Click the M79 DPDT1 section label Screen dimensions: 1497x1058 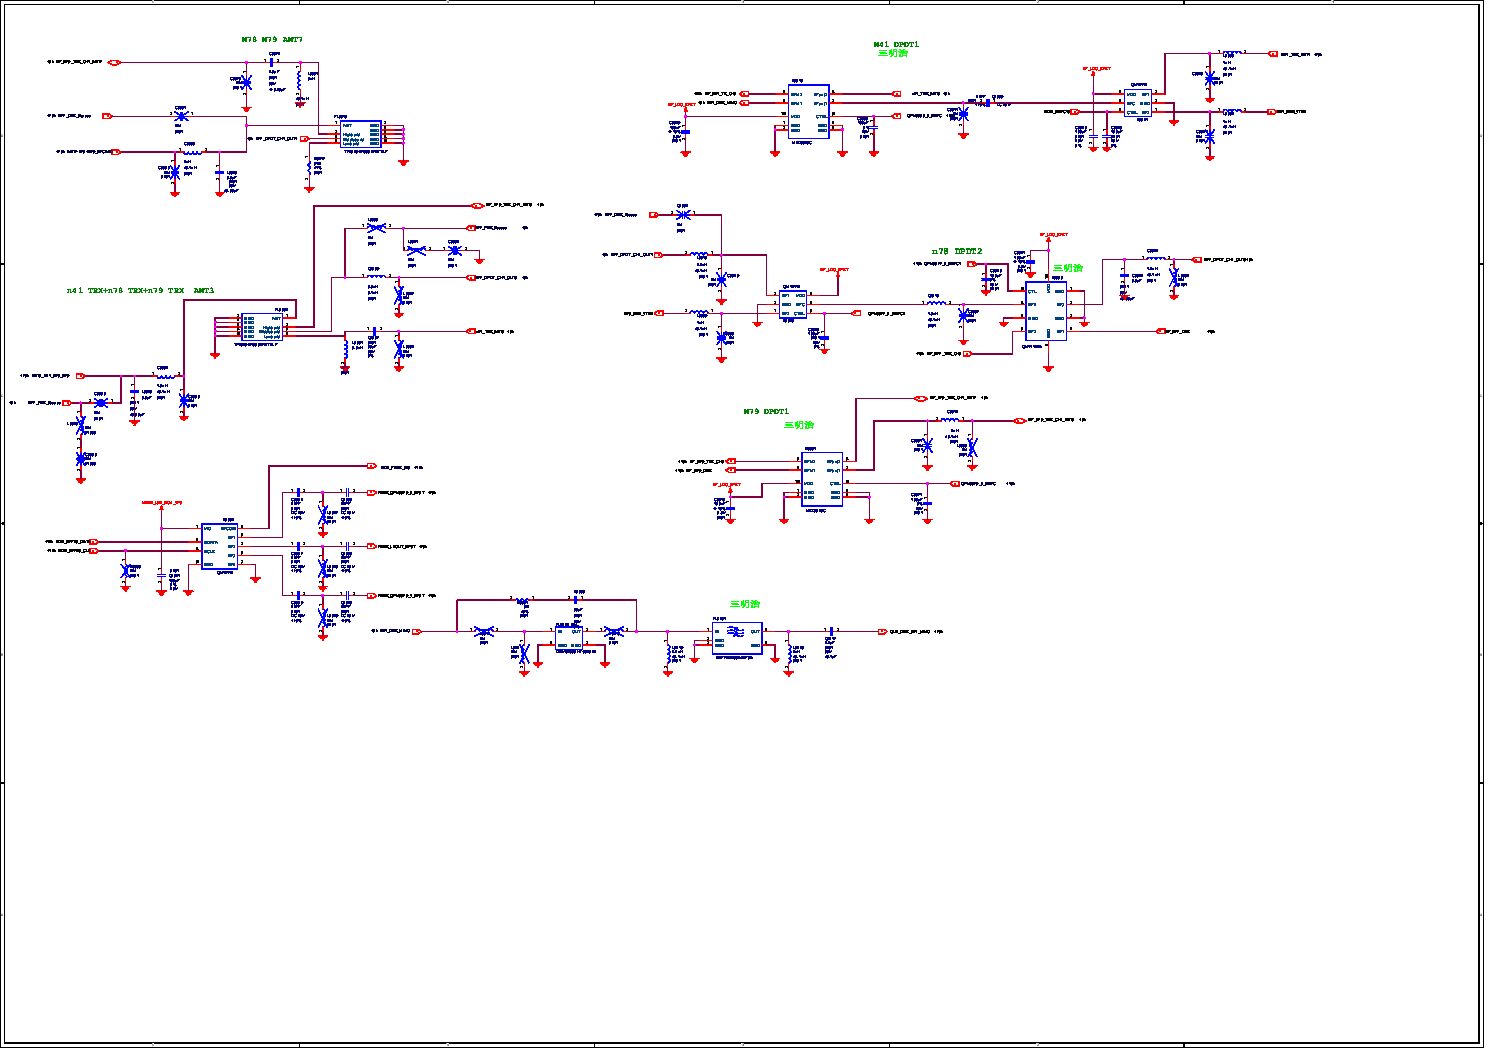[766, 411]
